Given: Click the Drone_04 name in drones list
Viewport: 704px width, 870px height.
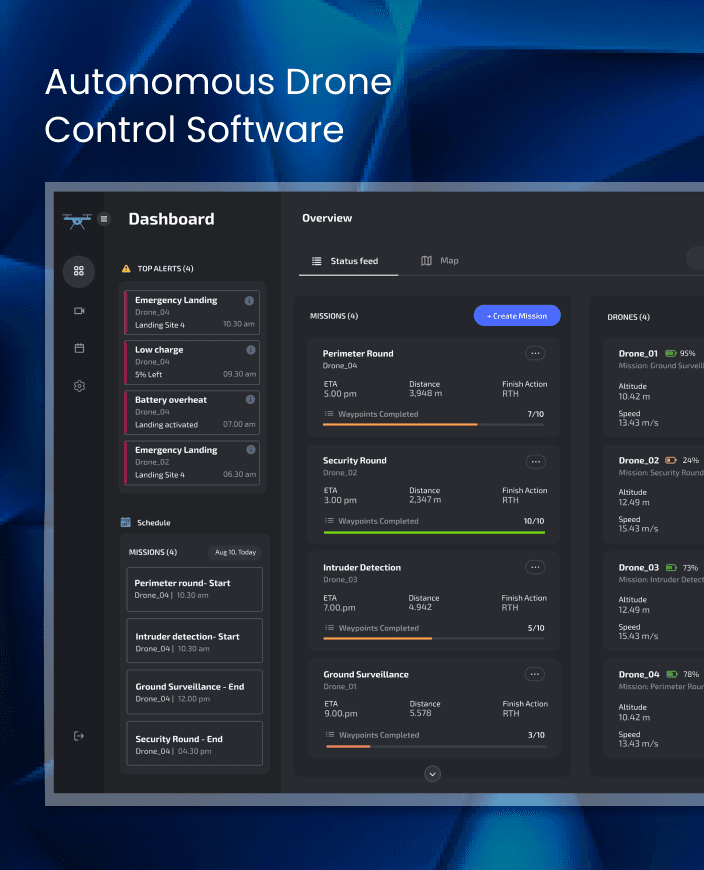Looking at the screenshot, I should pyautogui.click(x=639, y=675).
